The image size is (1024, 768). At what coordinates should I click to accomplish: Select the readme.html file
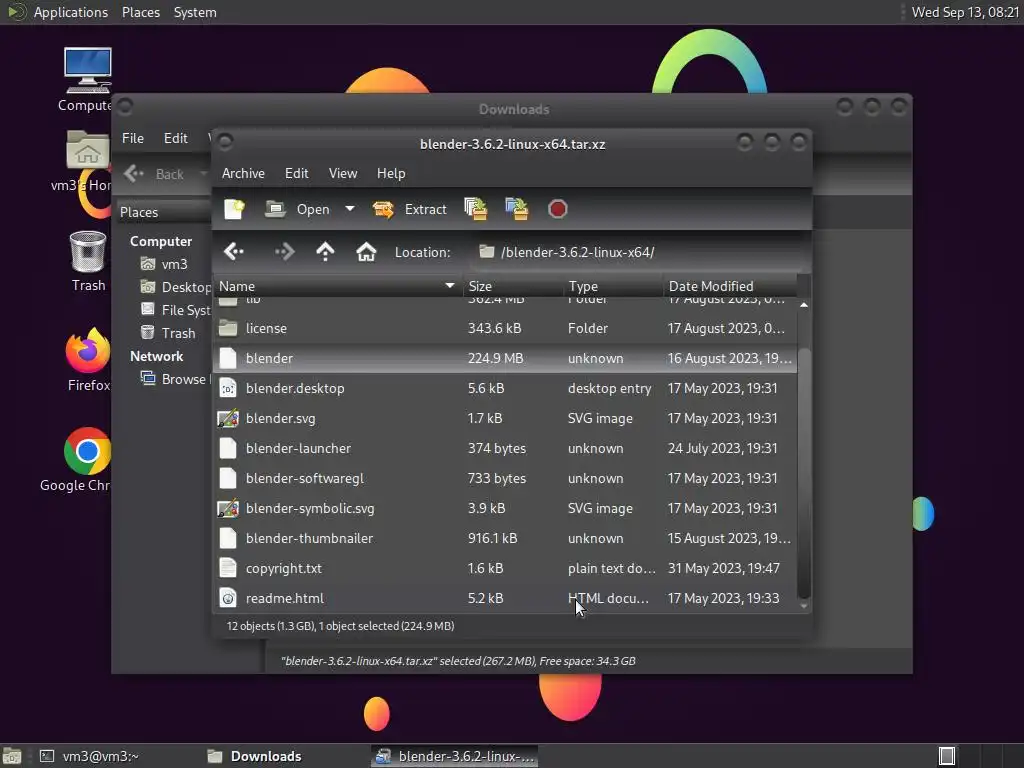tap(505, 599)
